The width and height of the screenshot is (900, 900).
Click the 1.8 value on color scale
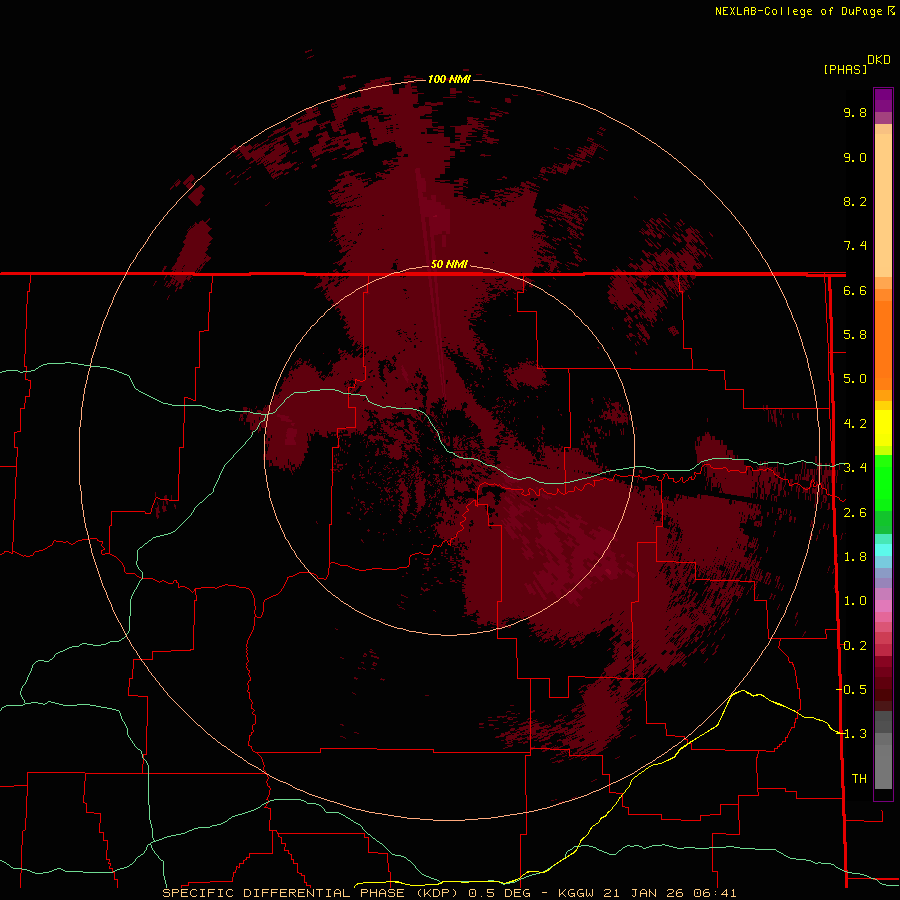(x=855, y=557)
